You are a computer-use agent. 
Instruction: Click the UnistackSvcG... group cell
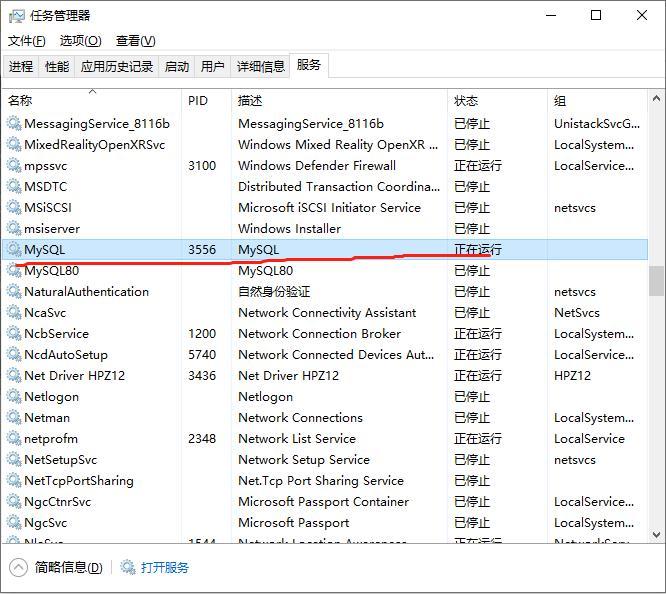[597, 124]
